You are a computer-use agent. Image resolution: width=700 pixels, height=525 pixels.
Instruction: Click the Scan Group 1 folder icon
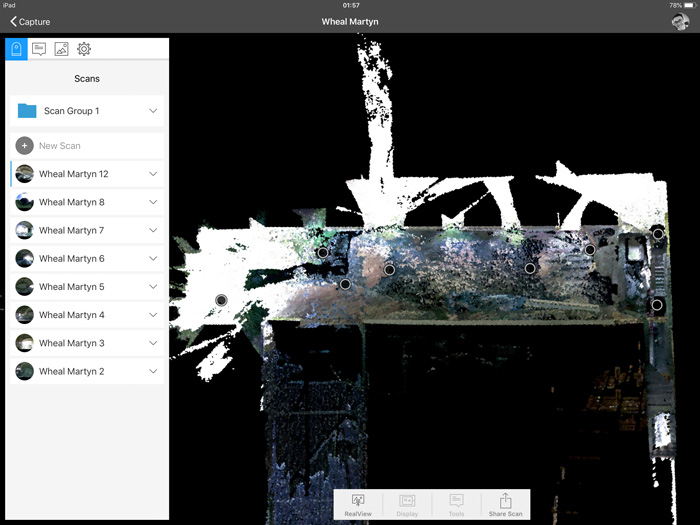[27, 111]
